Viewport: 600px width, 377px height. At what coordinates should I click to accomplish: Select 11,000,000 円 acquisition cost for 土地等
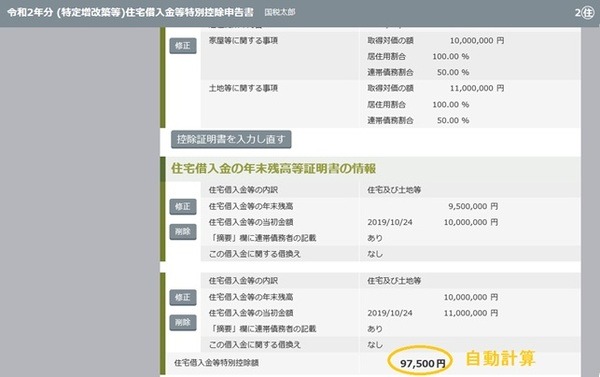tap(477, 88)
